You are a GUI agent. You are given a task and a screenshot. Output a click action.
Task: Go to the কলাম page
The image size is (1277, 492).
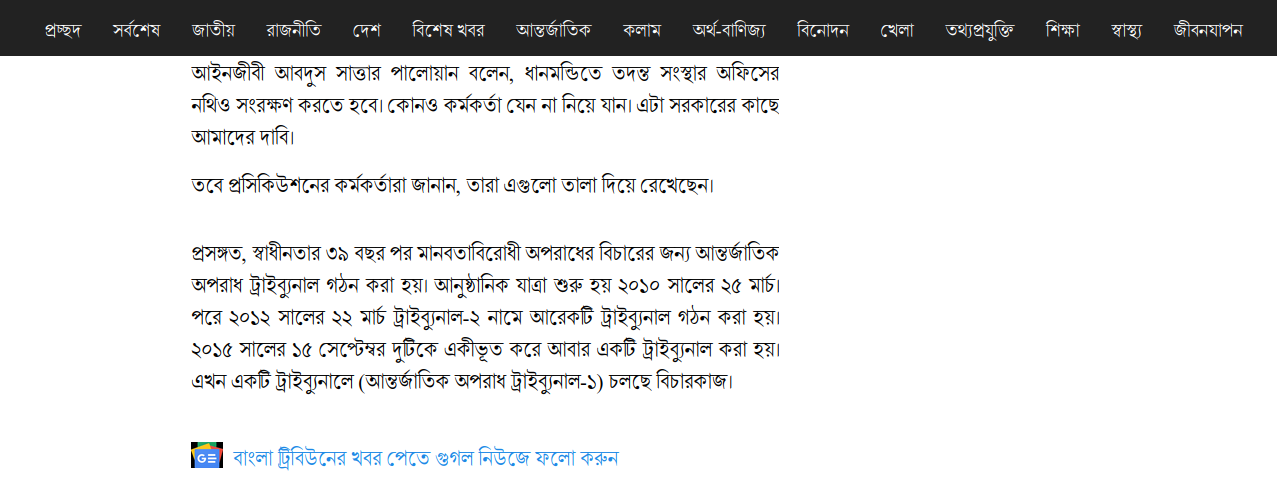click(641, 29)
